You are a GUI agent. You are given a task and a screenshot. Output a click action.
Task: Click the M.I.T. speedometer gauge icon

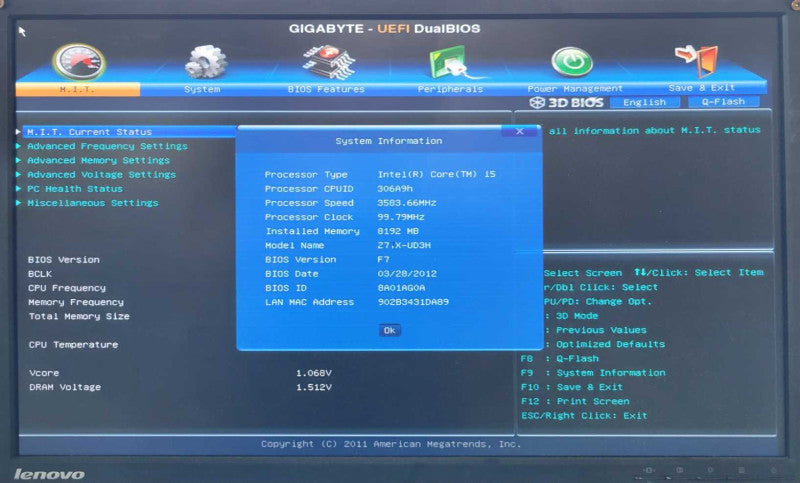(x=79, y=62)
